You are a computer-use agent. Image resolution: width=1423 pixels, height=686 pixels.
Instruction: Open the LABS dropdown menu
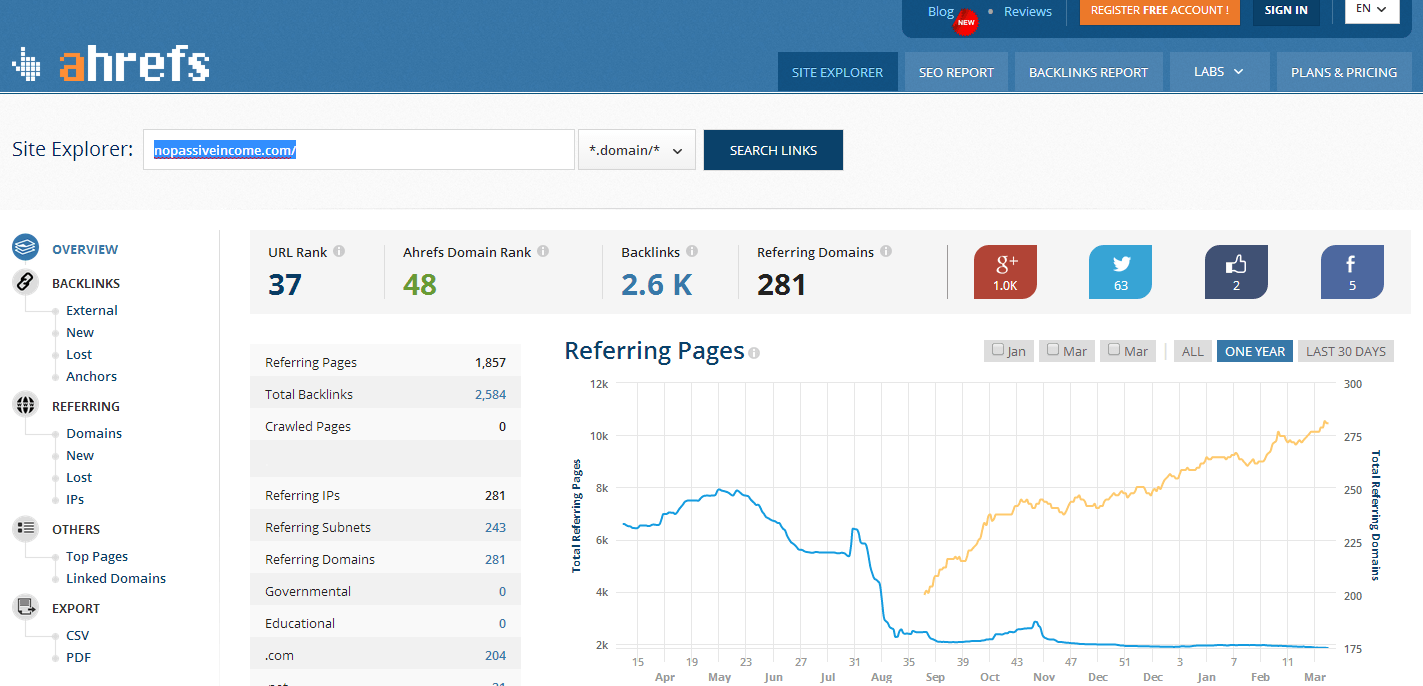1219,71
